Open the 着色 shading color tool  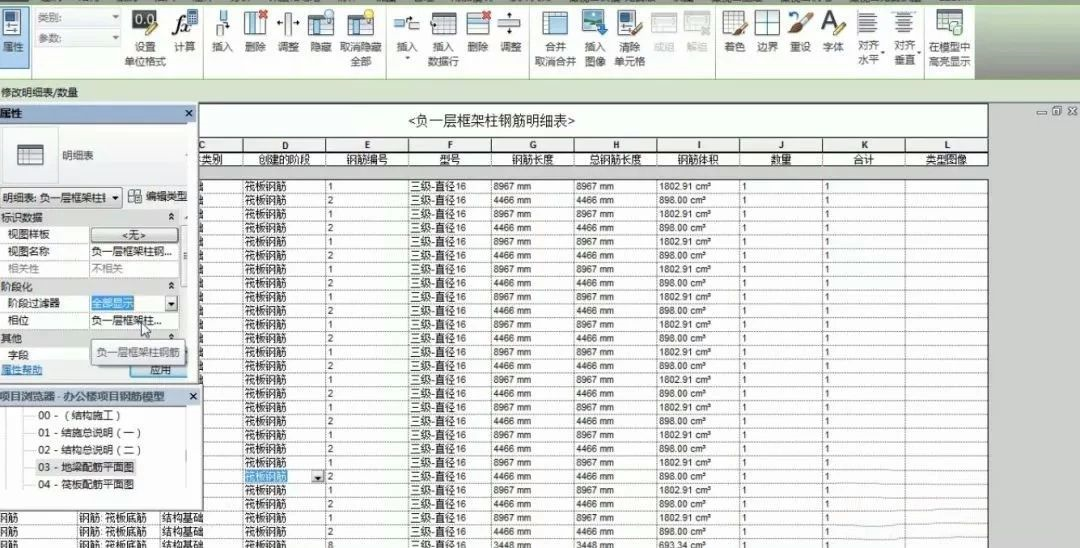734,24
